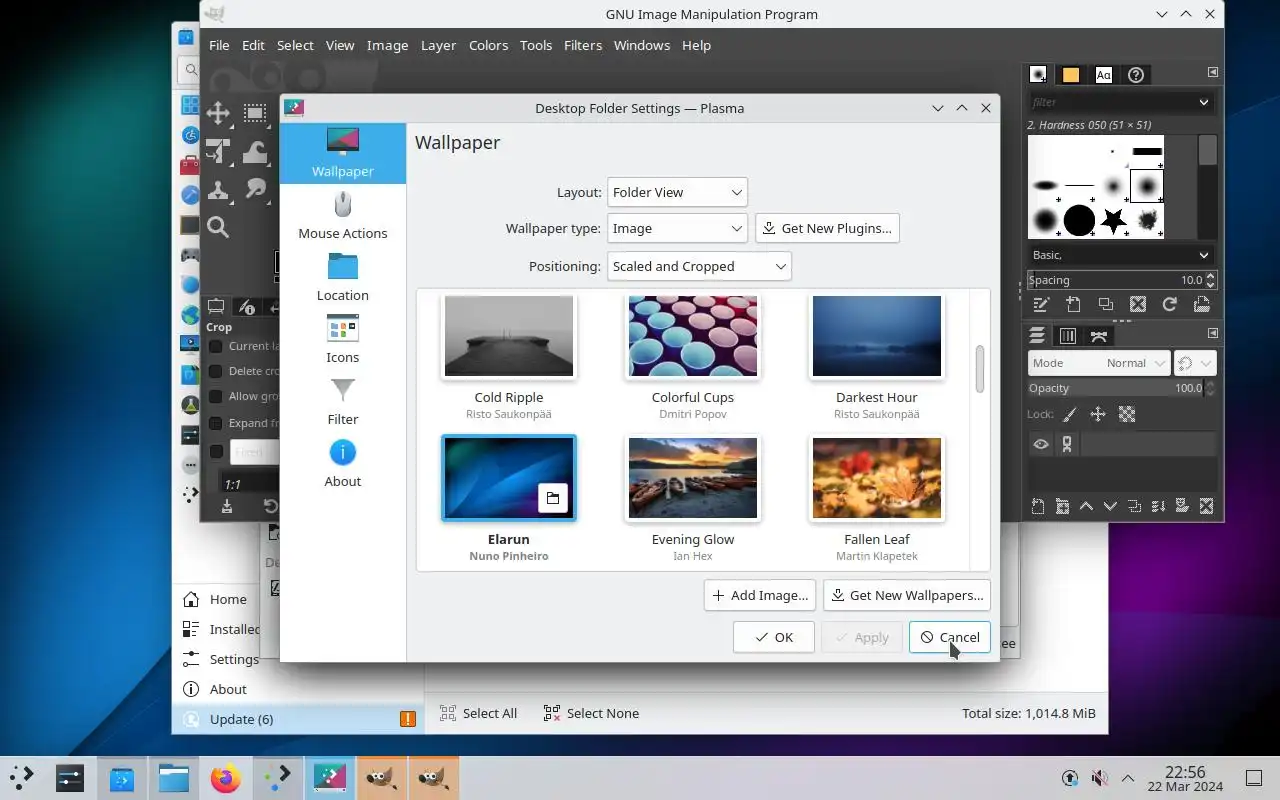Choose the Cold Ripple wallpaper thumbnail
The height and width of the screenshot is (800, 1280).
[x=509, y=336]
